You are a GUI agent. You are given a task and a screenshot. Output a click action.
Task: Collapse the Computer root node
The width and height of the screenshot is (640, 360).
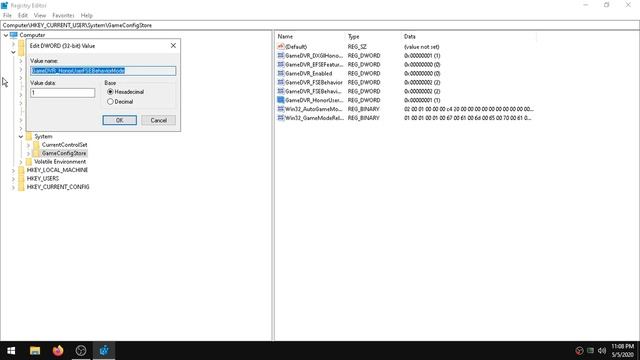(x=6, y=35)
